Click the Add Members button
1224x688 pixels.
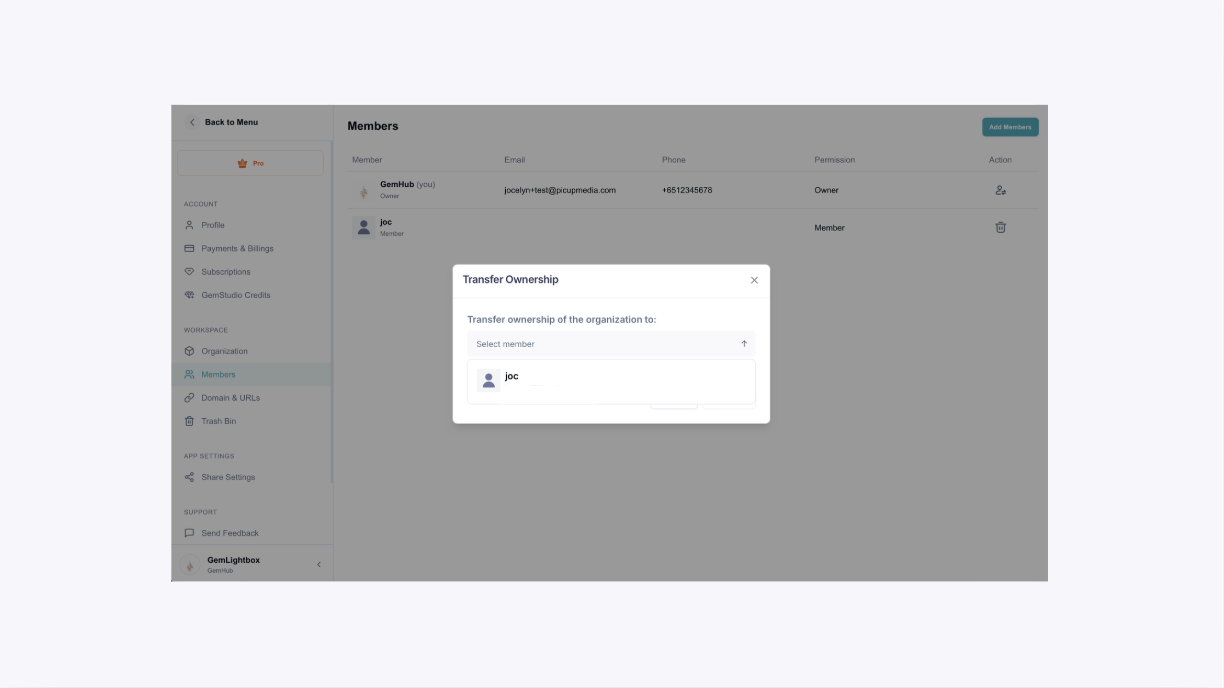click(1010, 127)
